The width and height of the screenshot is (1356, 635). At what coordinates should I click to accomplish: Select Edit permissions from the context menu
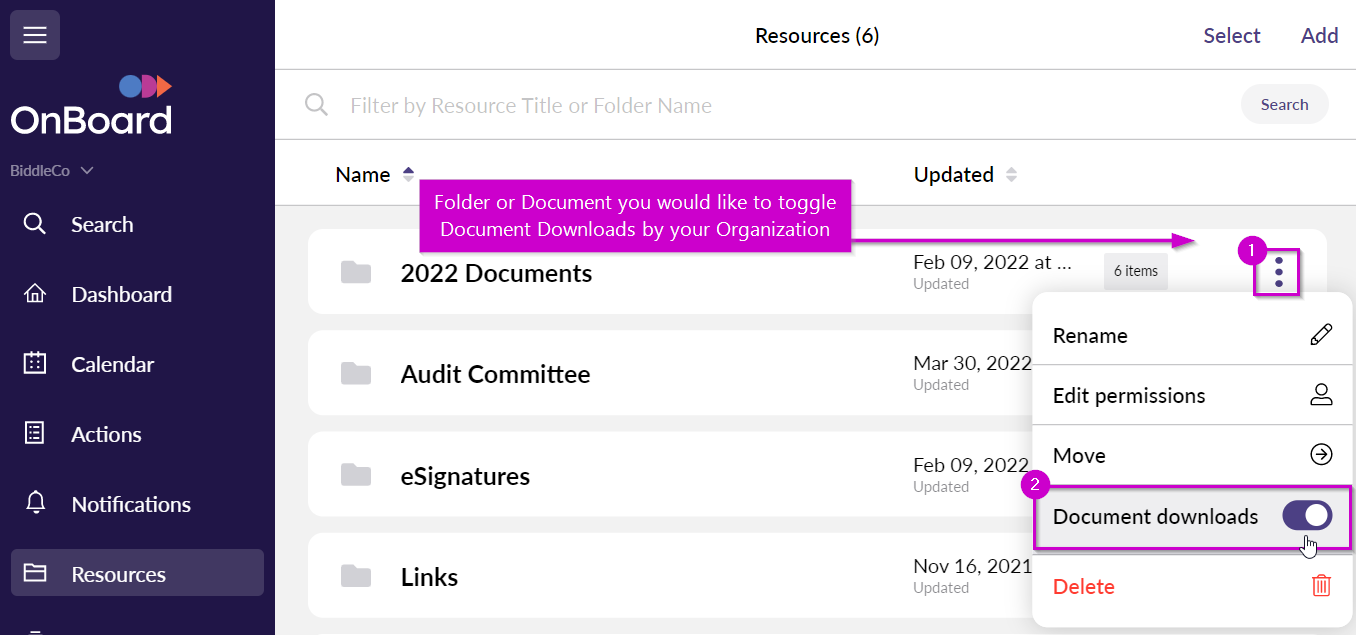tap(1129, 395)
